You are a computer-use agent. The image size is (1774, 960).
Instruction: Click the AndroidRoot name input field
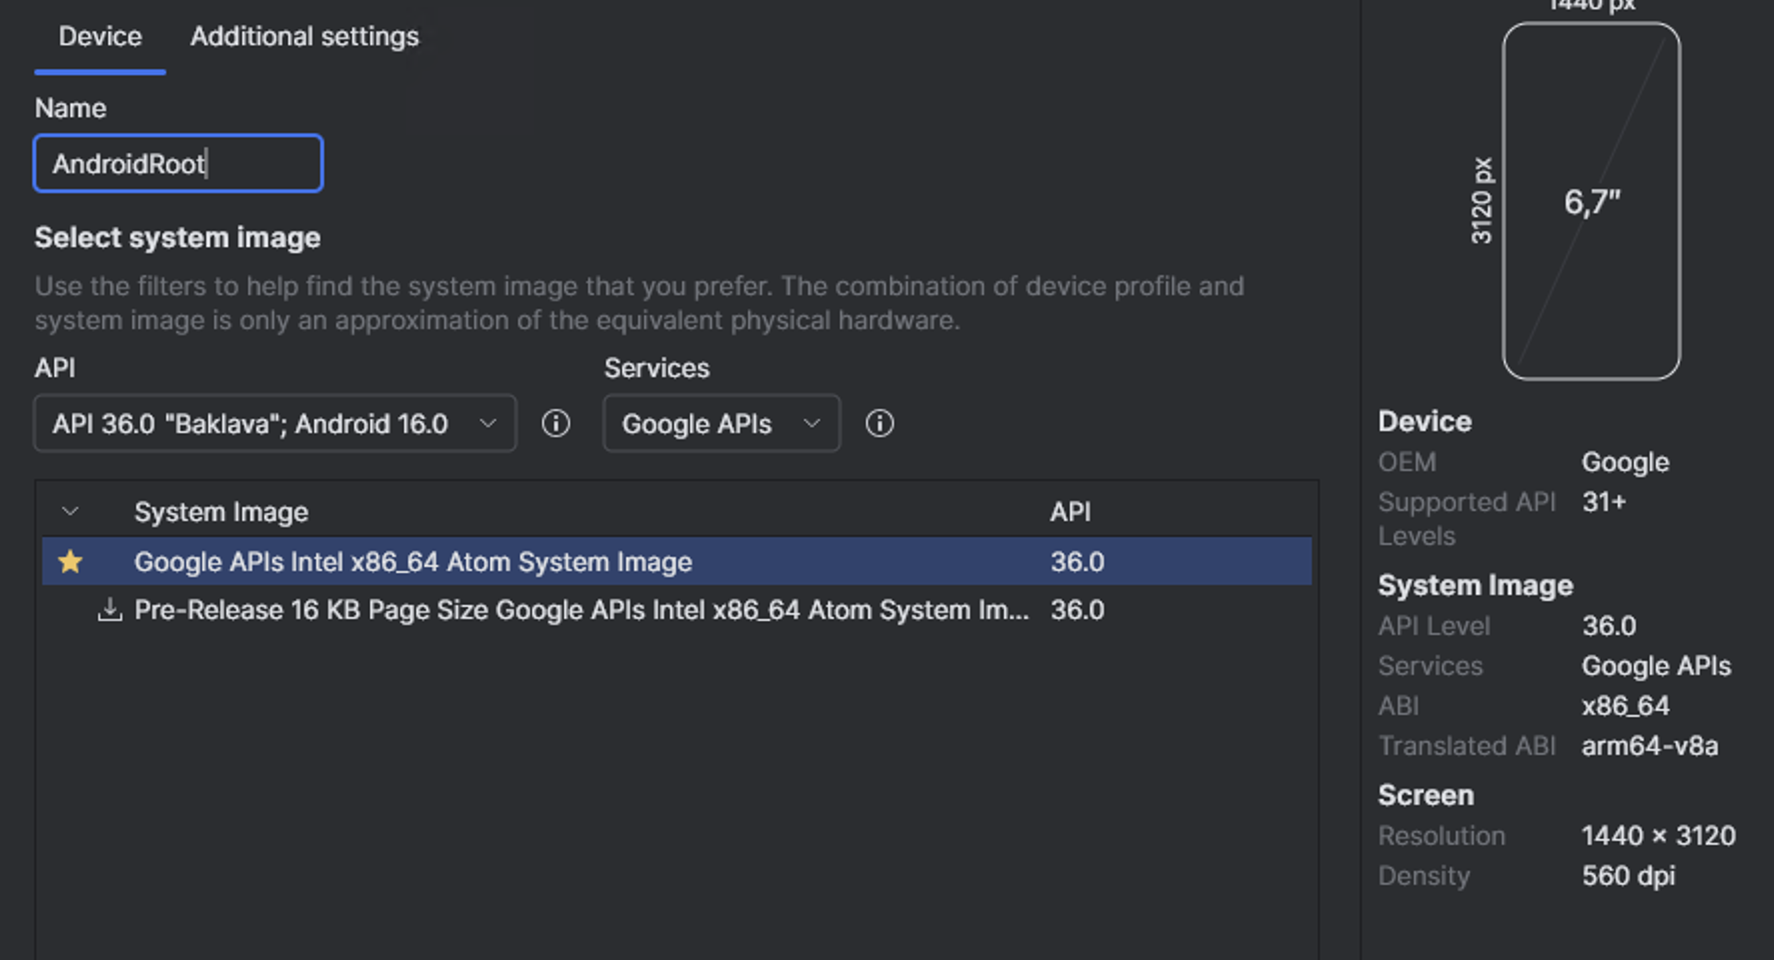(178, 163)
